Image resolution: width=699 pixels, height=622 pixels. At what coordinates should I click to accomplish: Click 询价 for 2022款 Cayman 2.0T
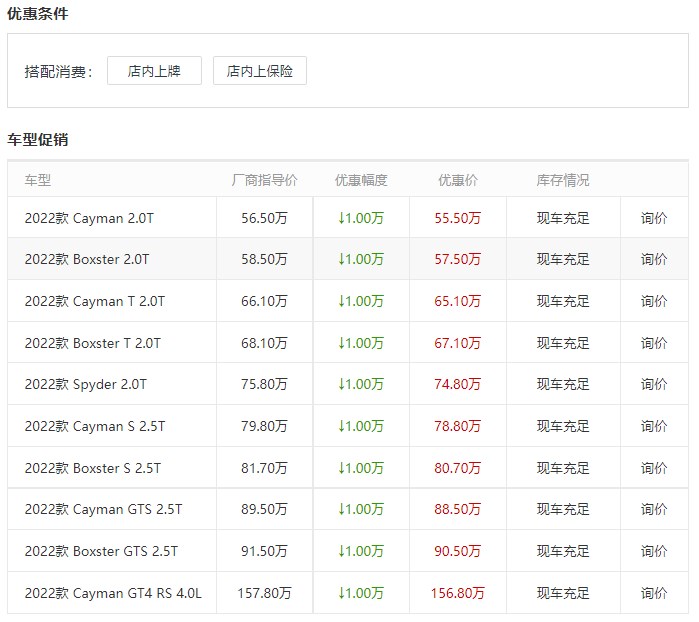[x=654, y=218]
